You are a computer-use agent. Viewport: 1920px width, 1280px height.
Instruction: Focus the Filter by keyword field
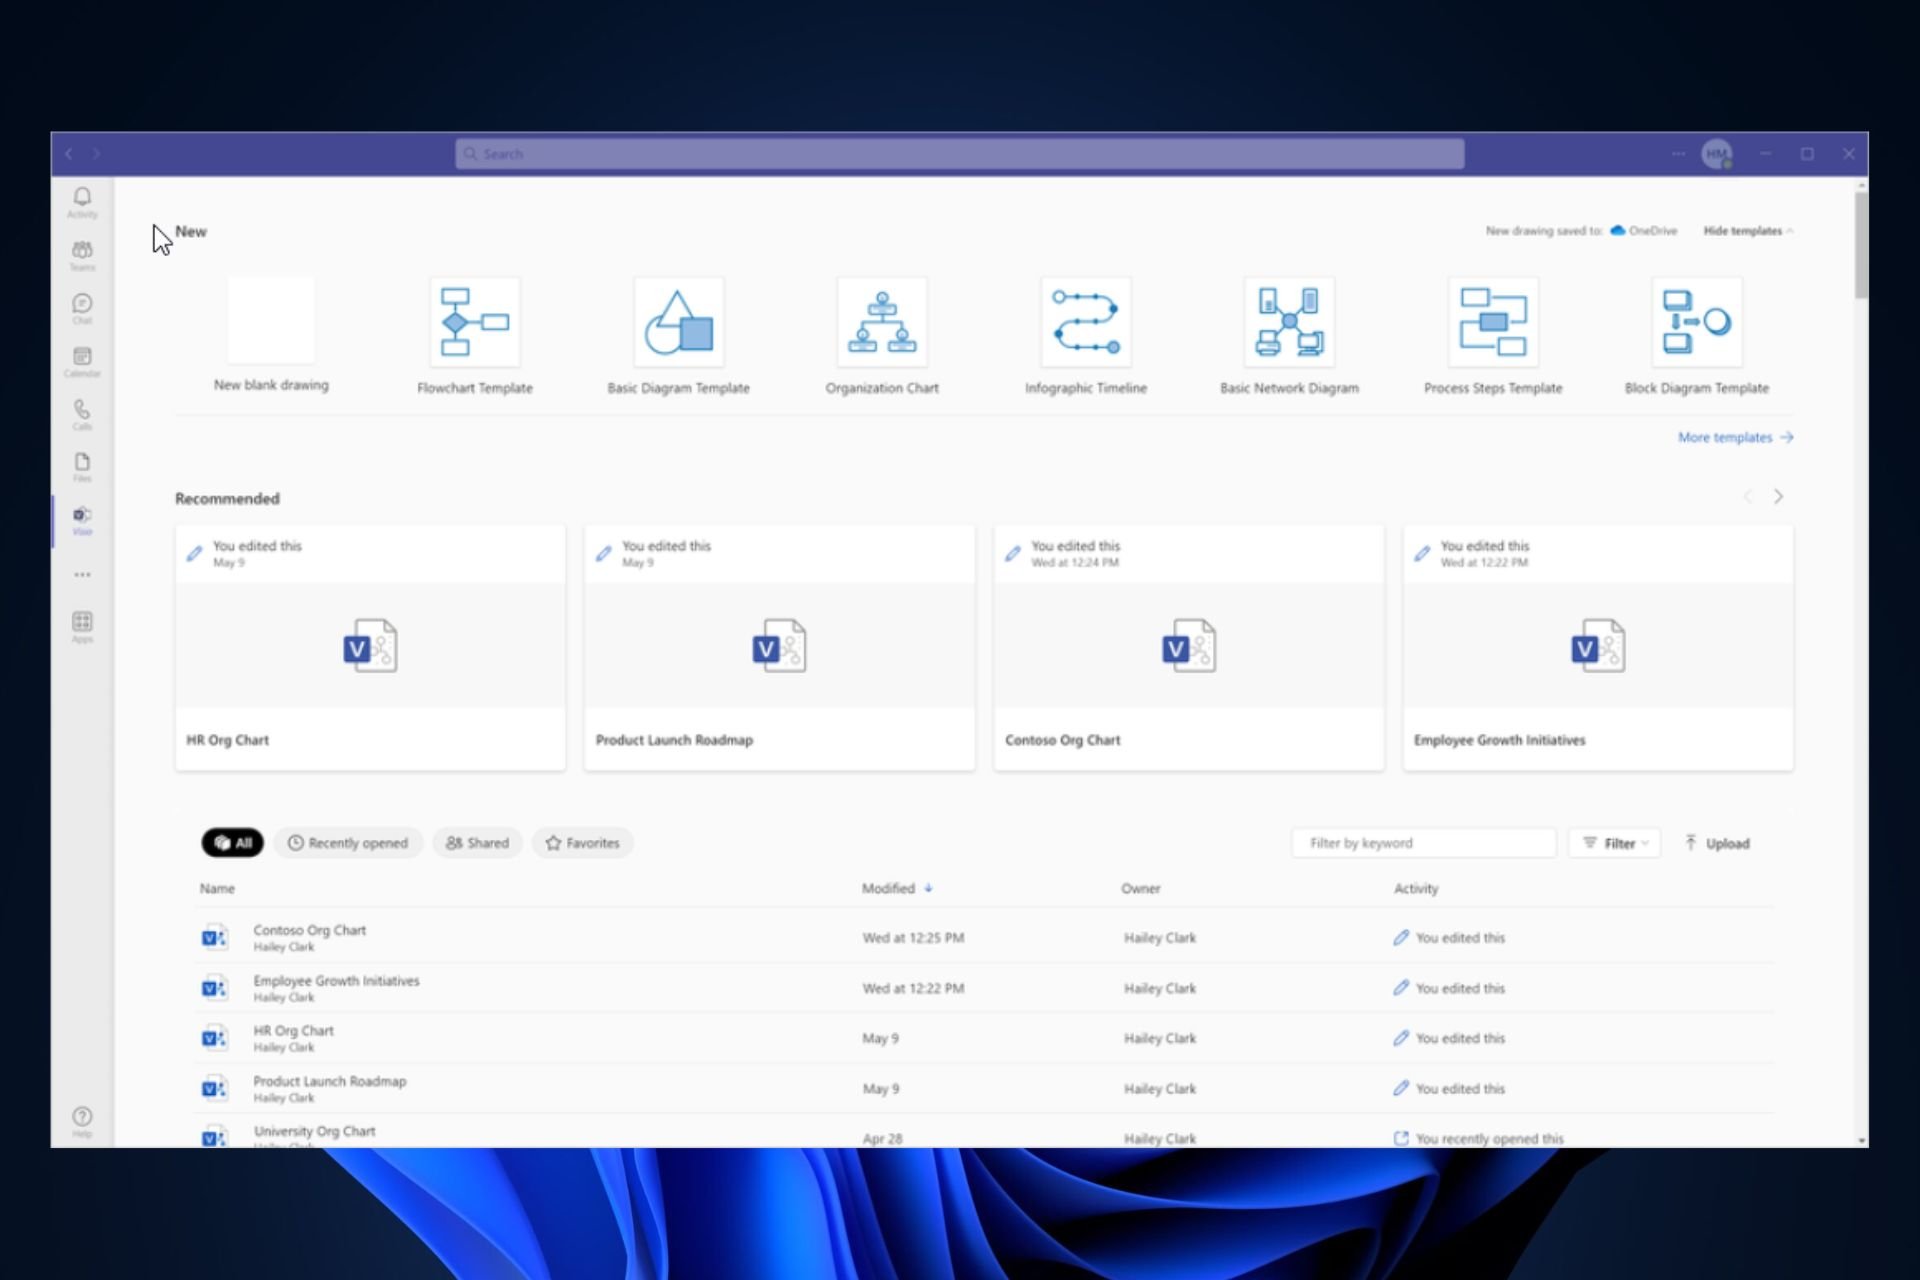point(1424,843)
